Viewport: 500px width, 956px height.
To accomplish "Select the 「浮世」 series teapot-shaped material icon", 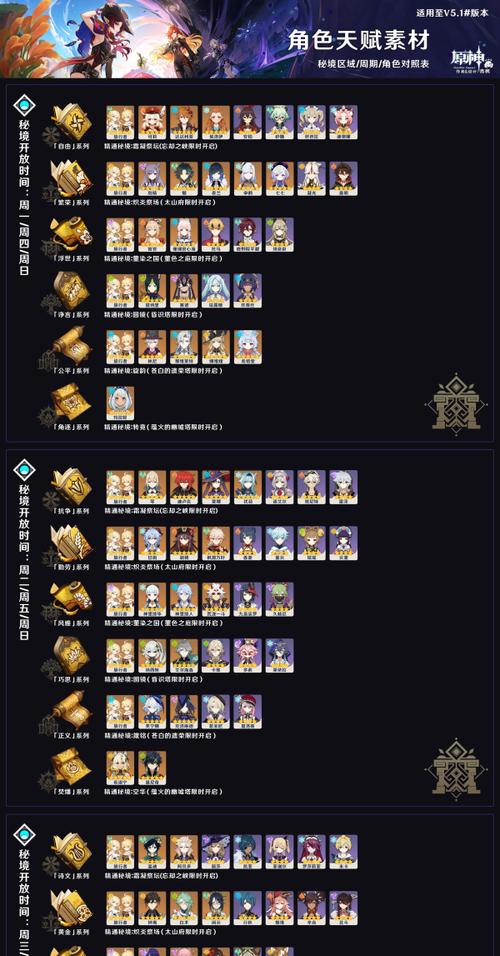I will [71, 234].
